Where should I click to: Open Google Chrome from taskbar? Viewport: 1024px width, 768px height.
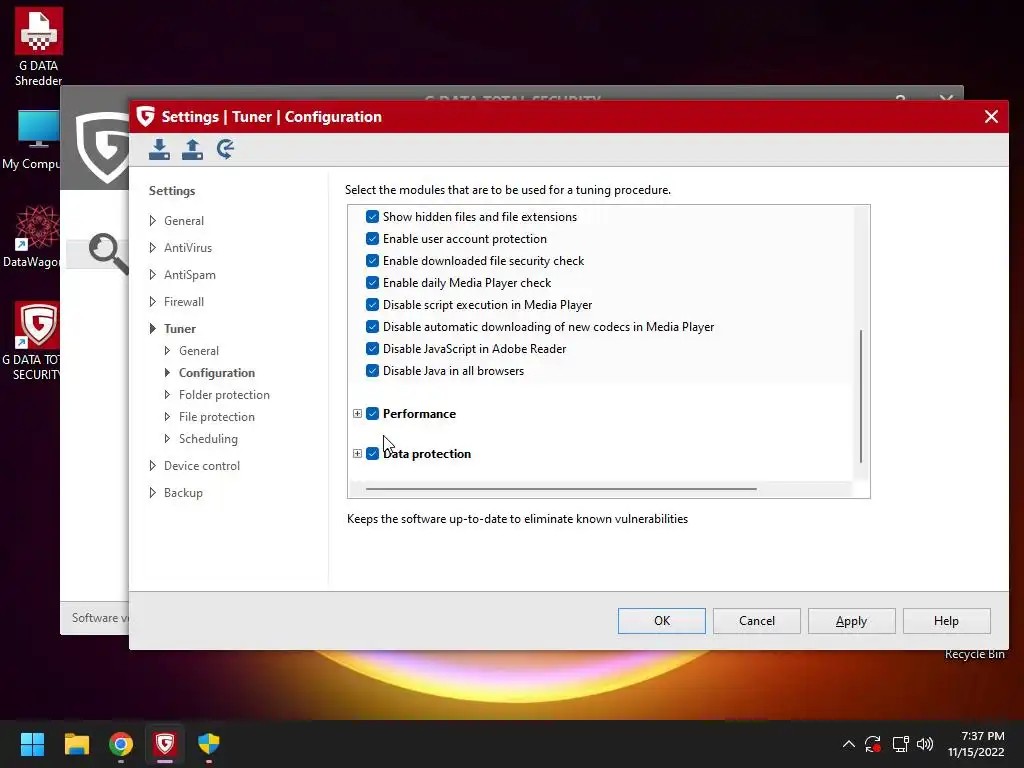pyautogui.click(x=121, y=744)
